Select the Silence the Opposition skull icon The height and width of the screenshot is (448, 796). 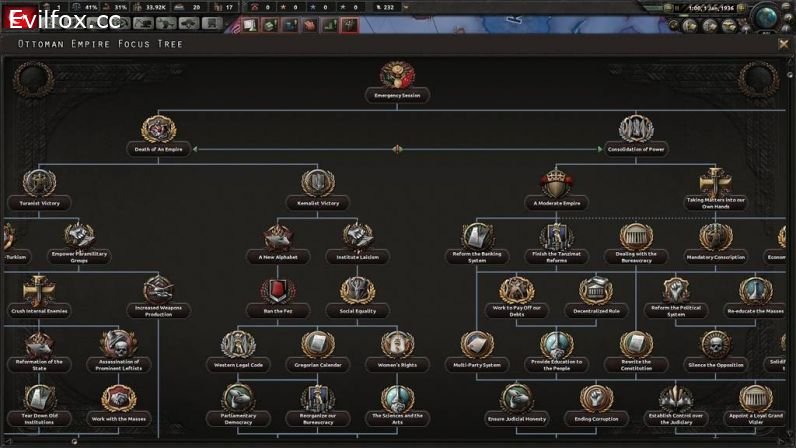point(715,346)
